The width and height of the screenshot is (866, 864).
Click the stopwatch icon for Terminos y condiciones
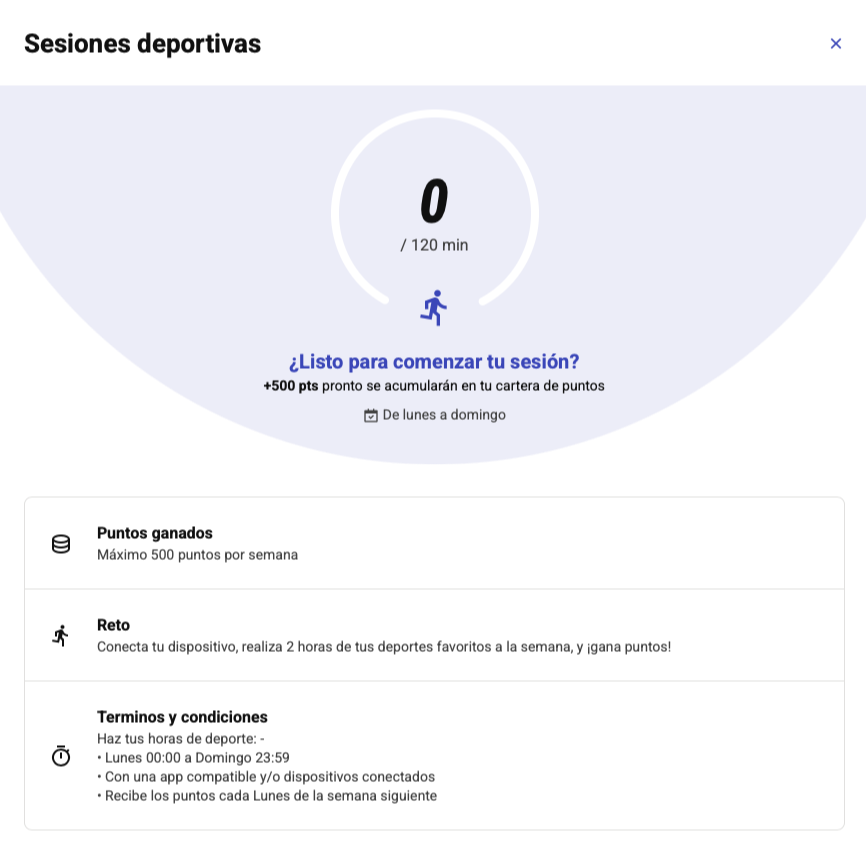point(61,756)
